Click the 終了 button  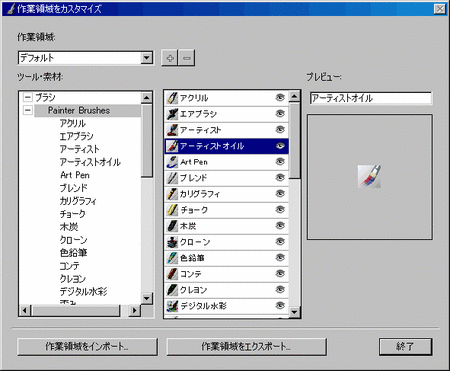click(405, 347)
